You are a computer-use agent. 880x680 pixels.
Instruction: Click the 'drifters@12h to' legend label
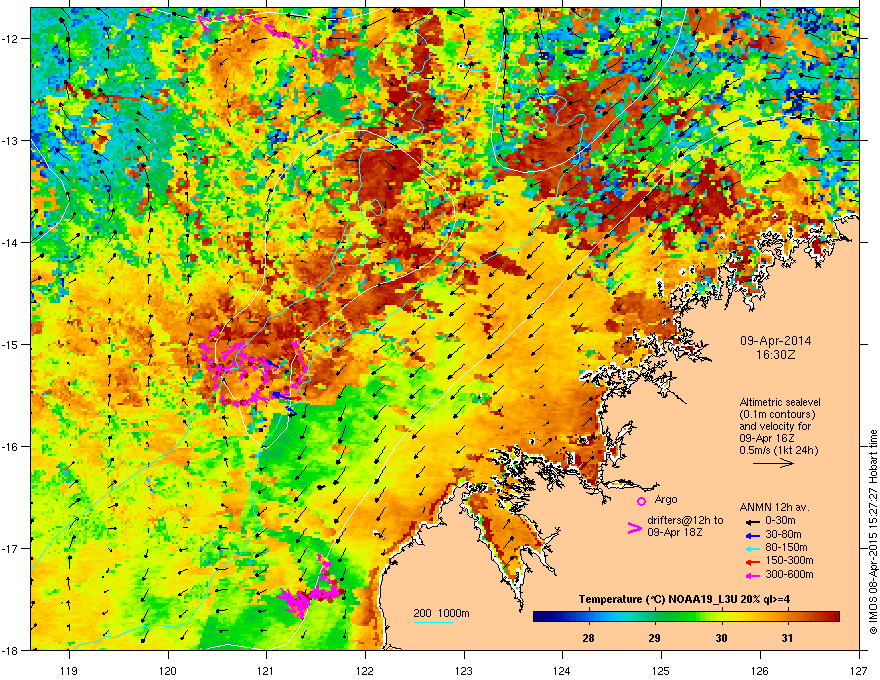tap(685, 521)
